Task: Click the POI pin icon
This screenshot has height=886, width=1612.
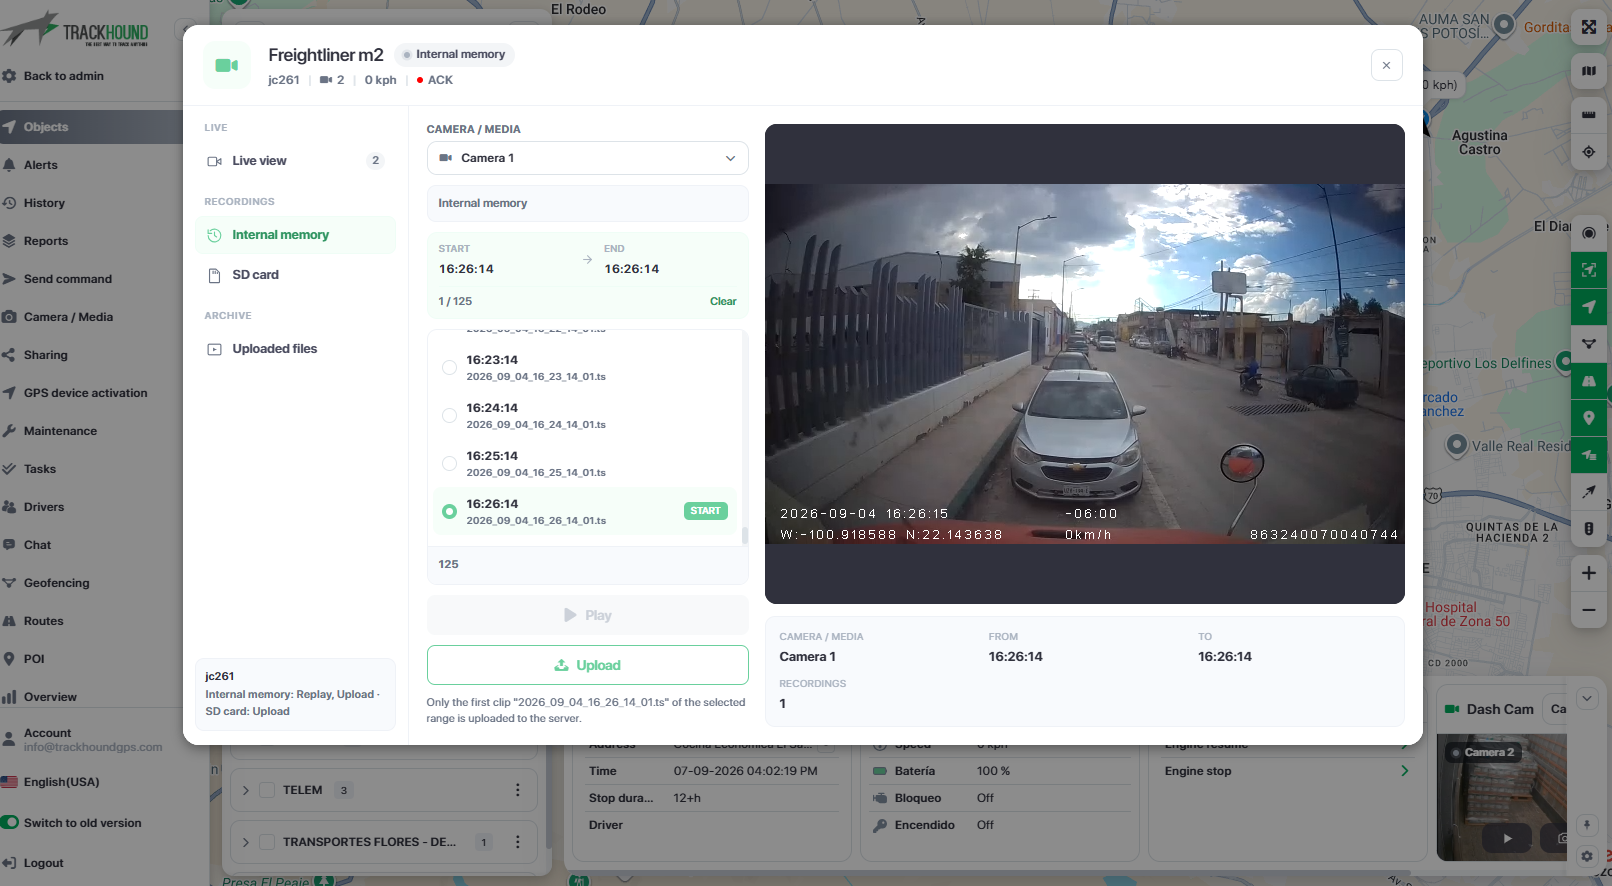Action: pos(9,659)
